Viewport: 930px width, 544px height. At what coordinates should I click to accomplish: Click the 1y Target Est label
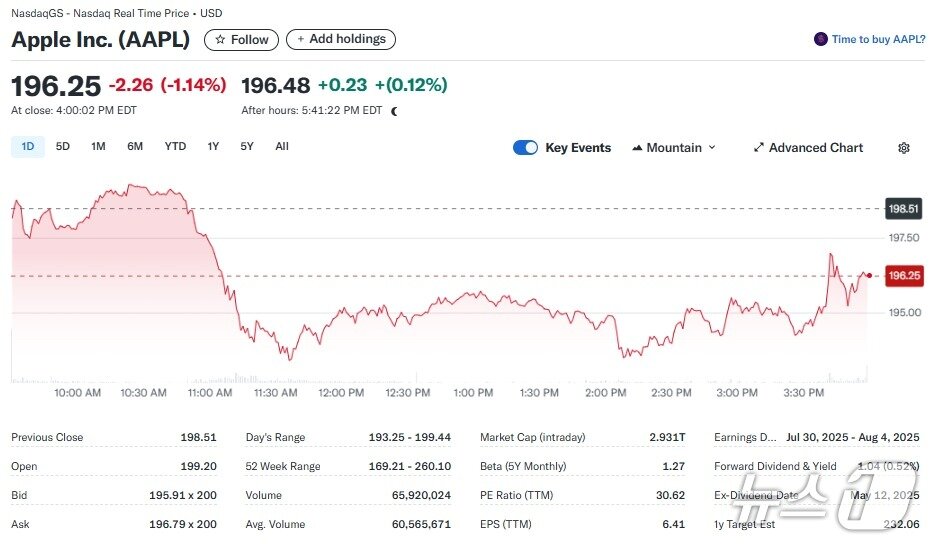point(744,524)
